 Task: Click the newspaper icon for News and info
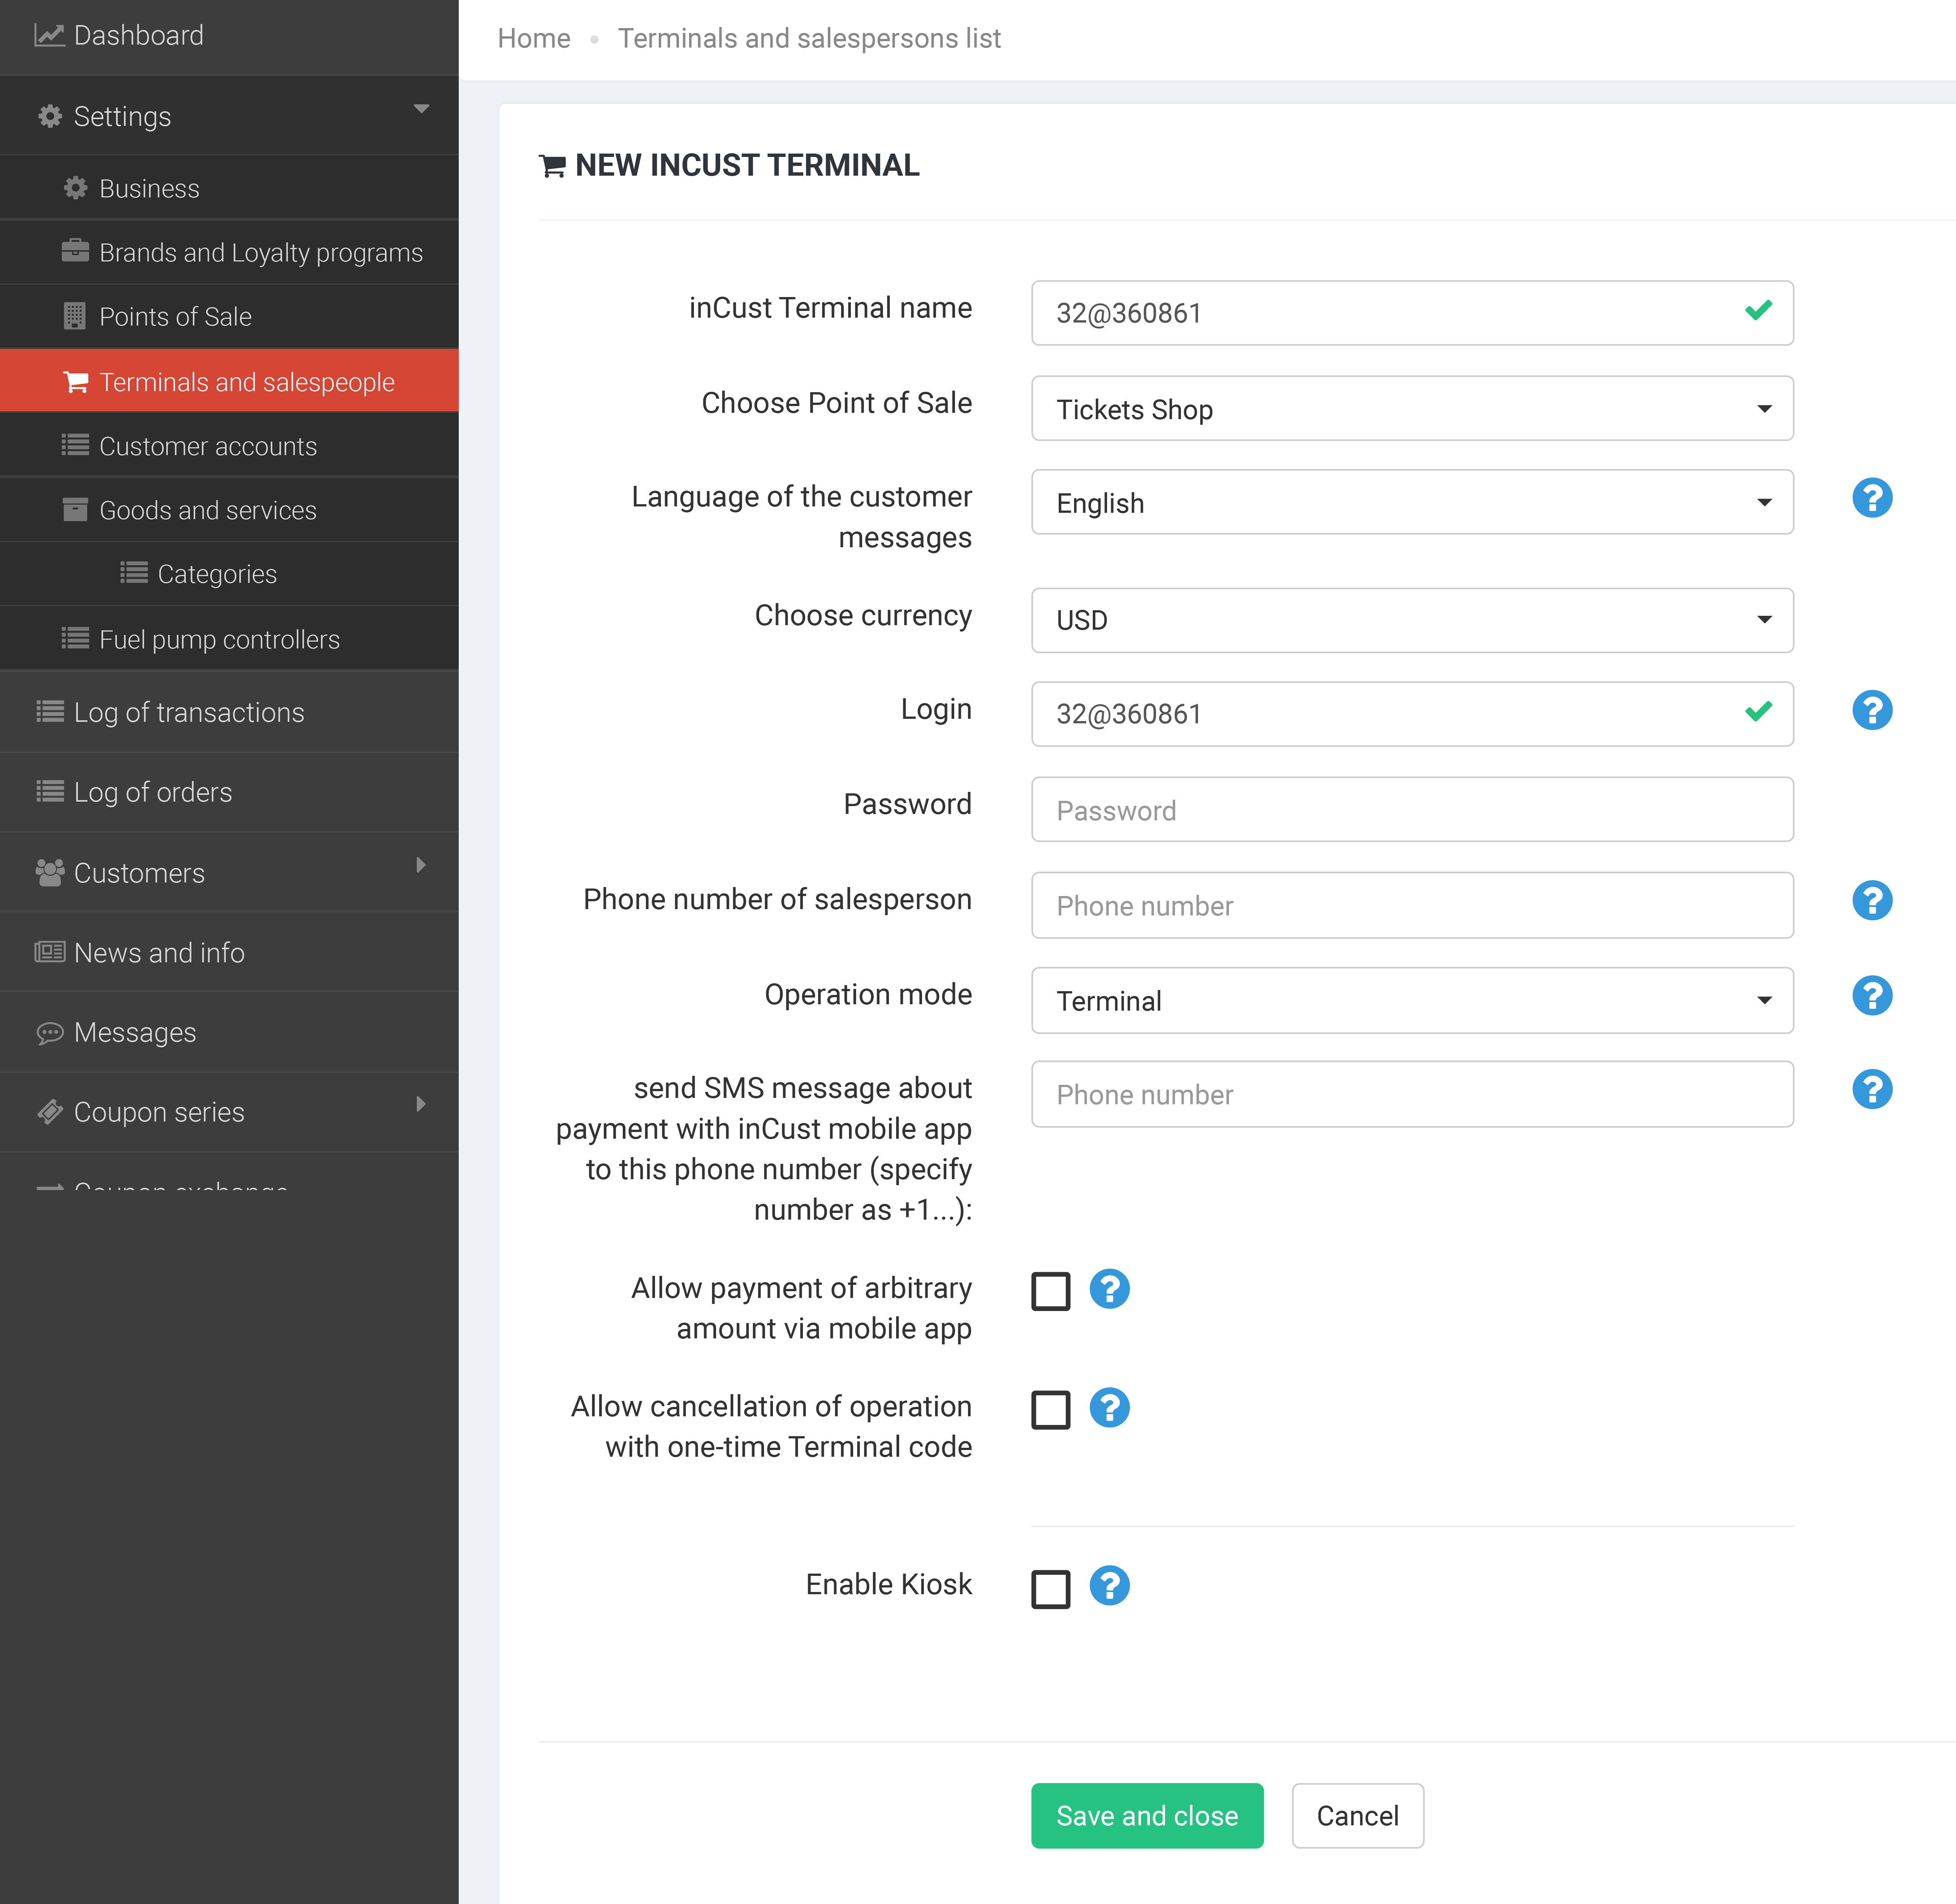coord(50,952)
